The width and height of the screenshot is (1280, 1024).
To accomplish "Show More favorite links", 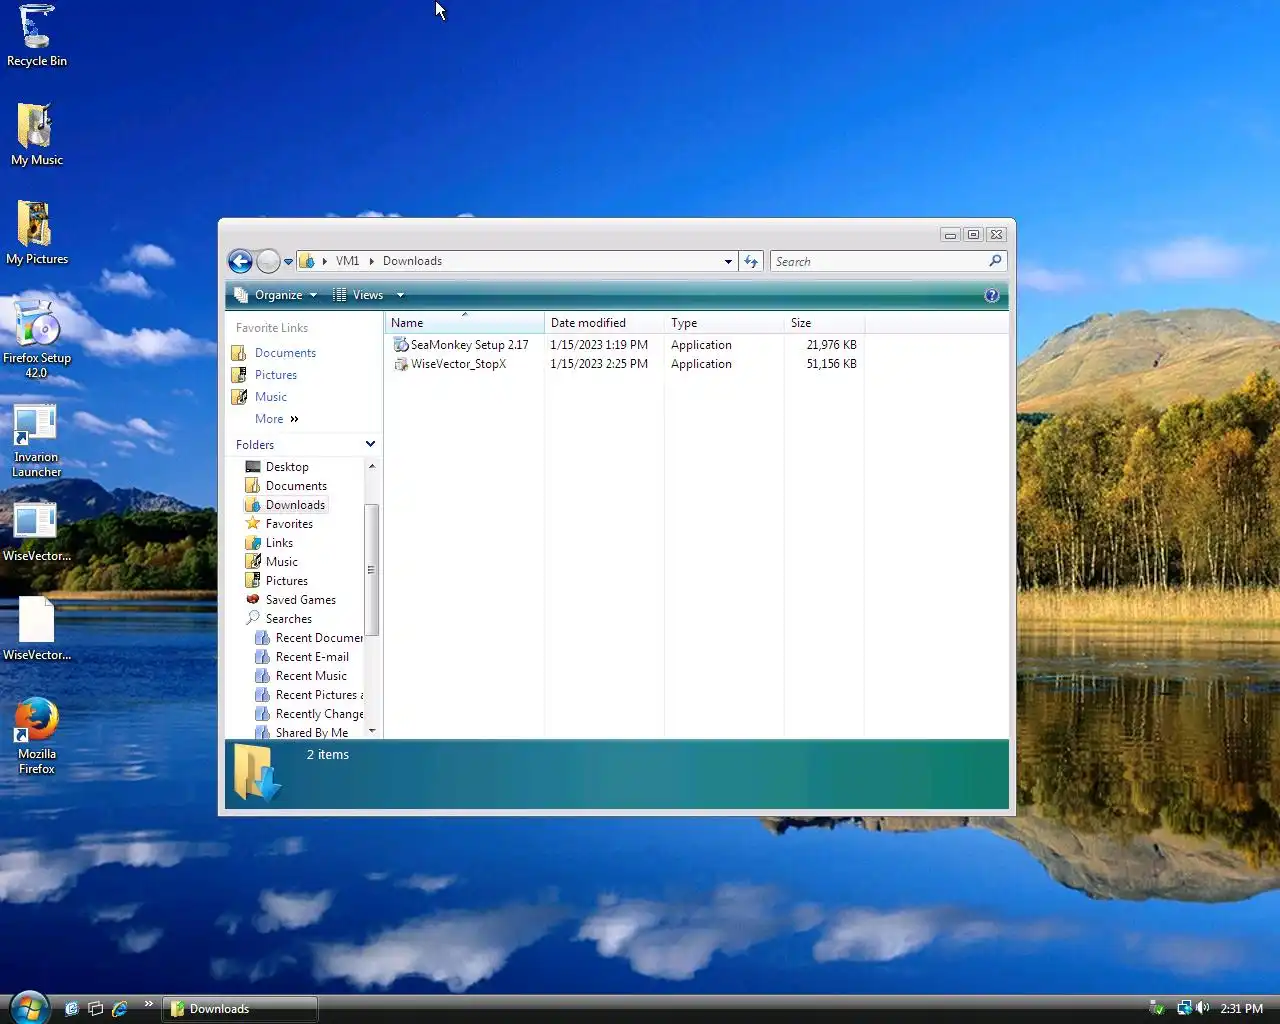I will point(277,419).
